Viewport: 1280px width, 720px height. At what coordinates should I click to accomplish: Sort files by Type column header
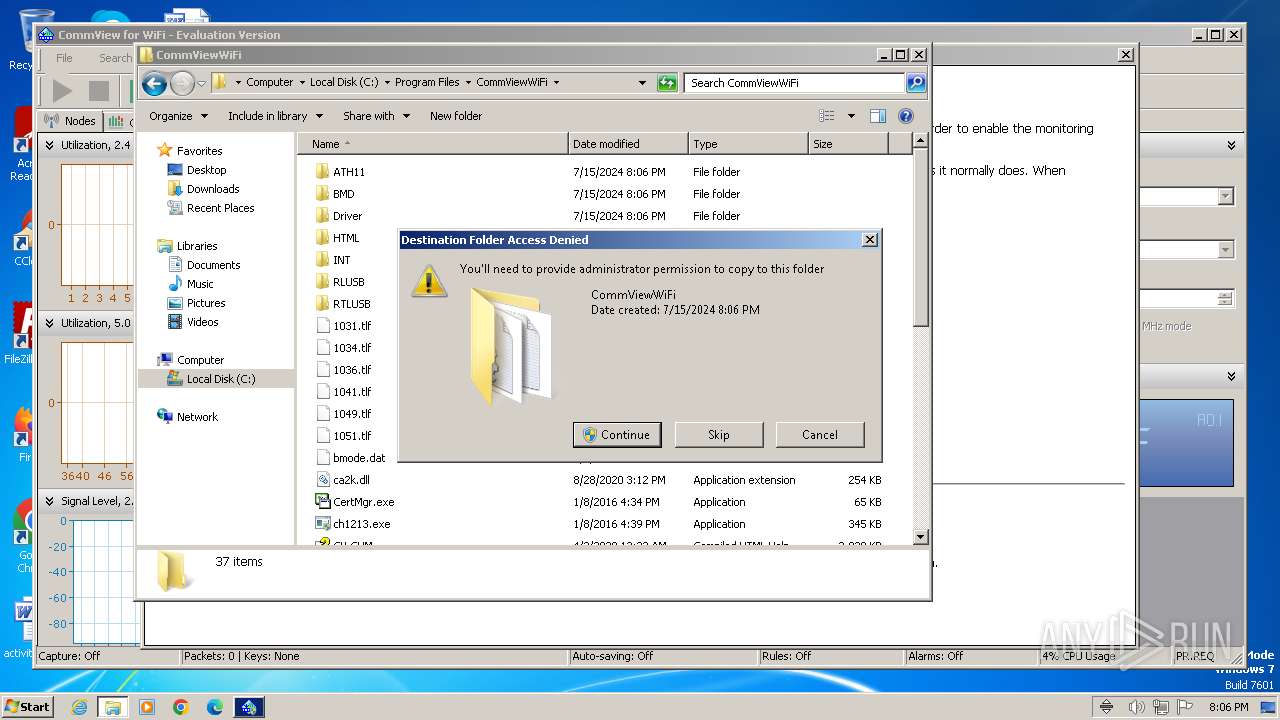click(x=748, y=144)
